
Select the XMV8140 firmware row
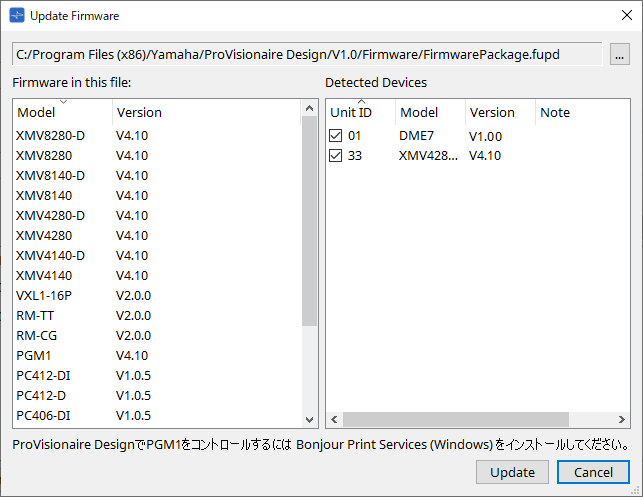[157, 196]
